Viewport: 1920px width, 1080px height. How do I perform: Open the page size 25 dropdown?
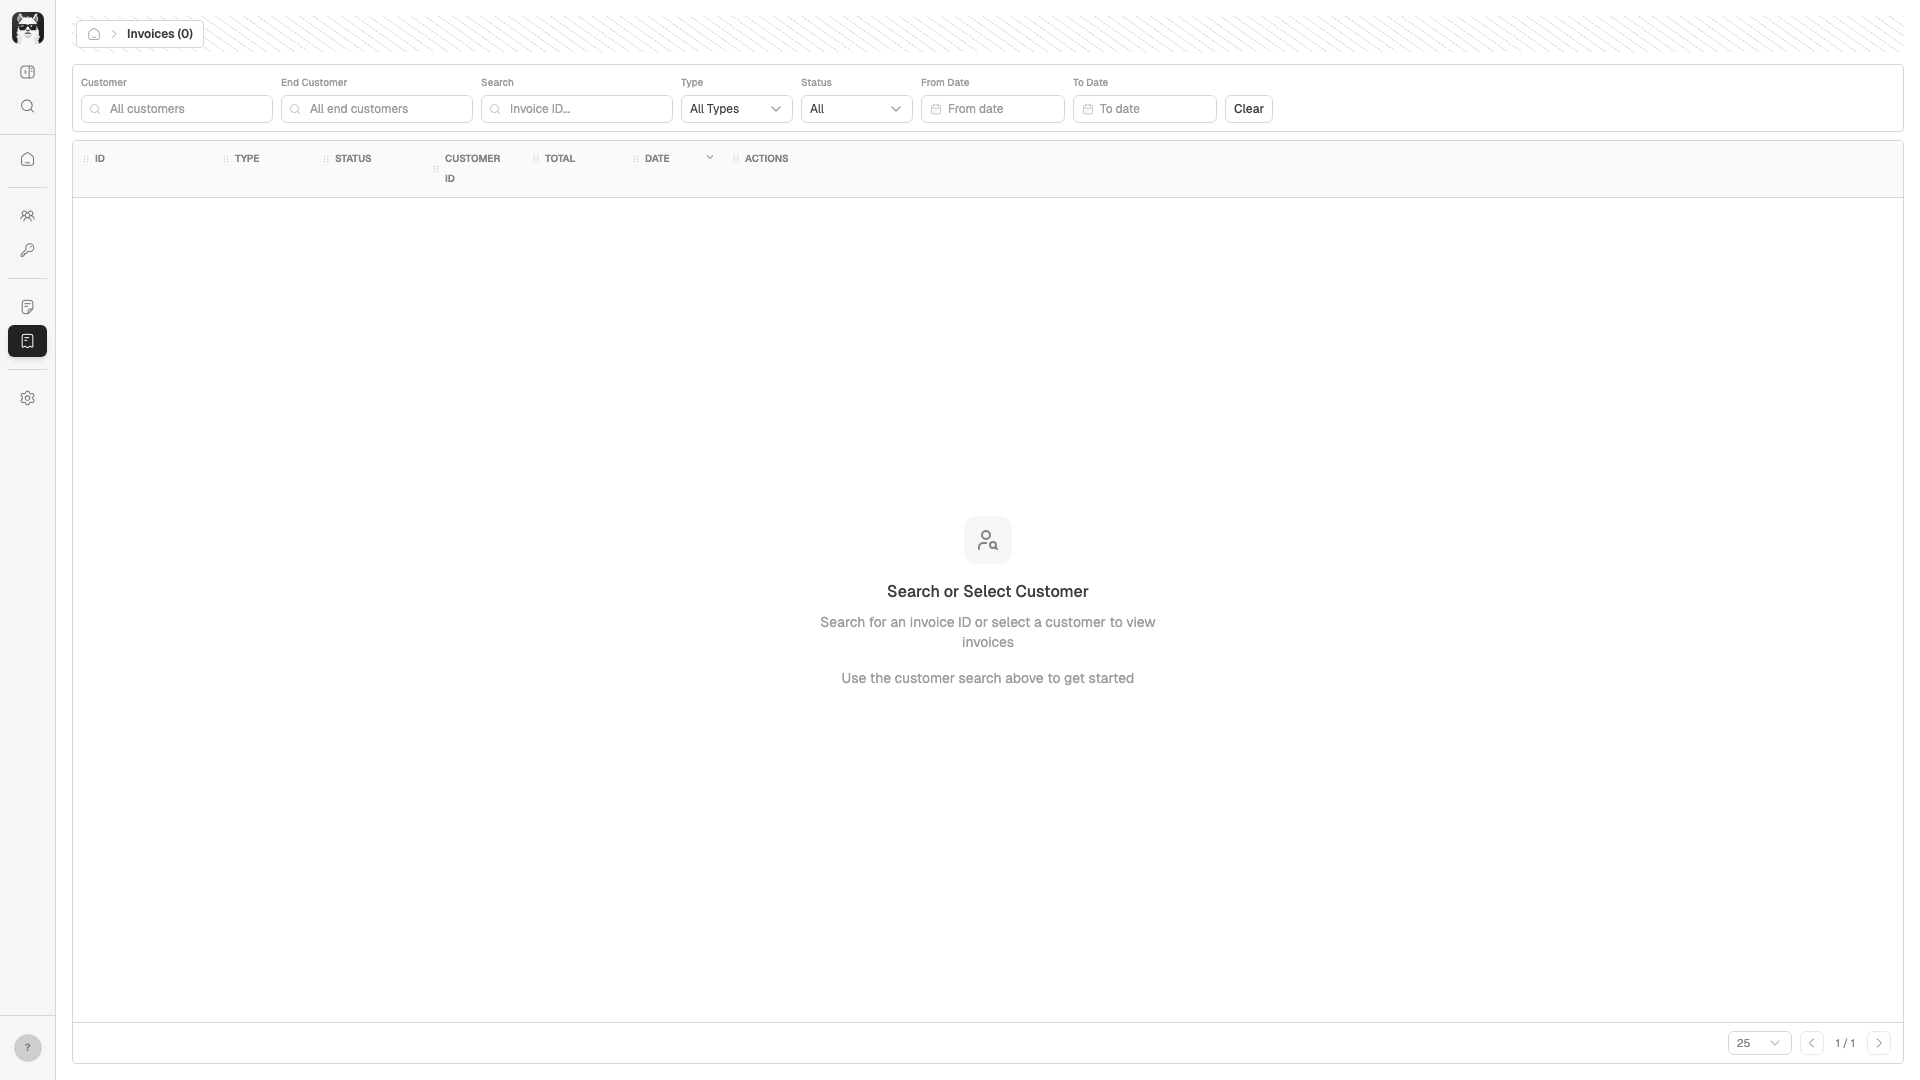tap(1758, 1043)
